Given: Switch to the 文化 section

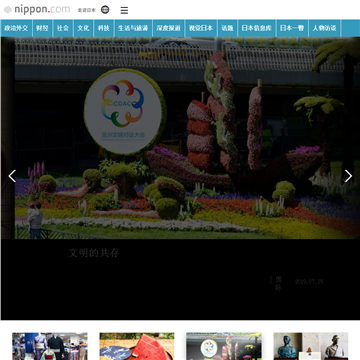Looking at the screenshot, I should [83, 28].
